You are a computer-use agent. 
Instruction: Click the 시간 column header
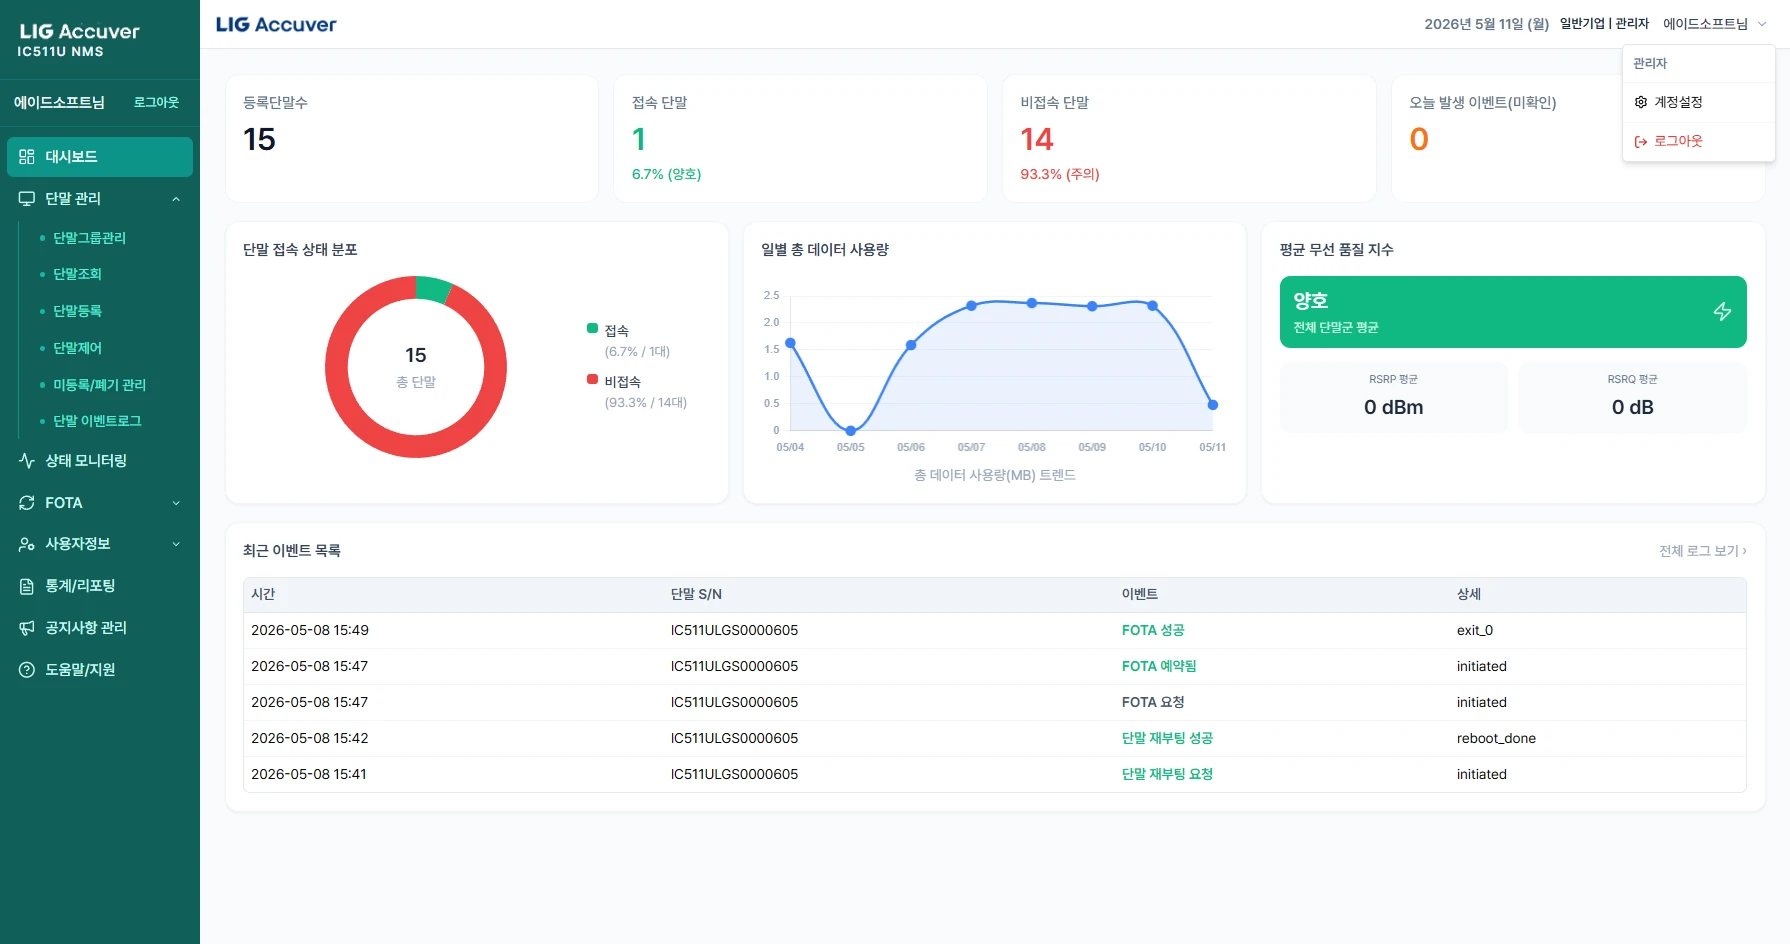pyautogui.click(x=263, y=594)
